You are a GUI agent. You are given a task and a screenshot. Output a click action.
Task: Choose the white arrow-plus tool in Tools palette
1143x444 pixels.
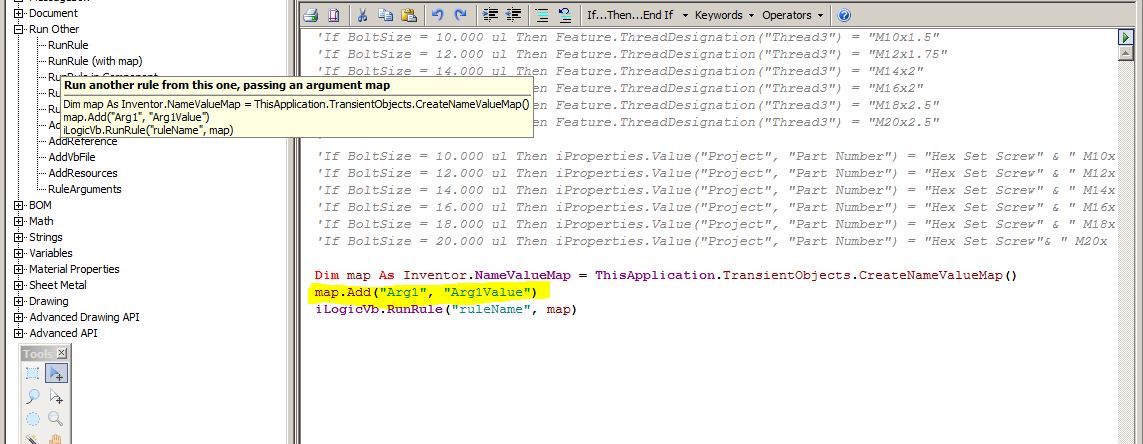point(56,396)
